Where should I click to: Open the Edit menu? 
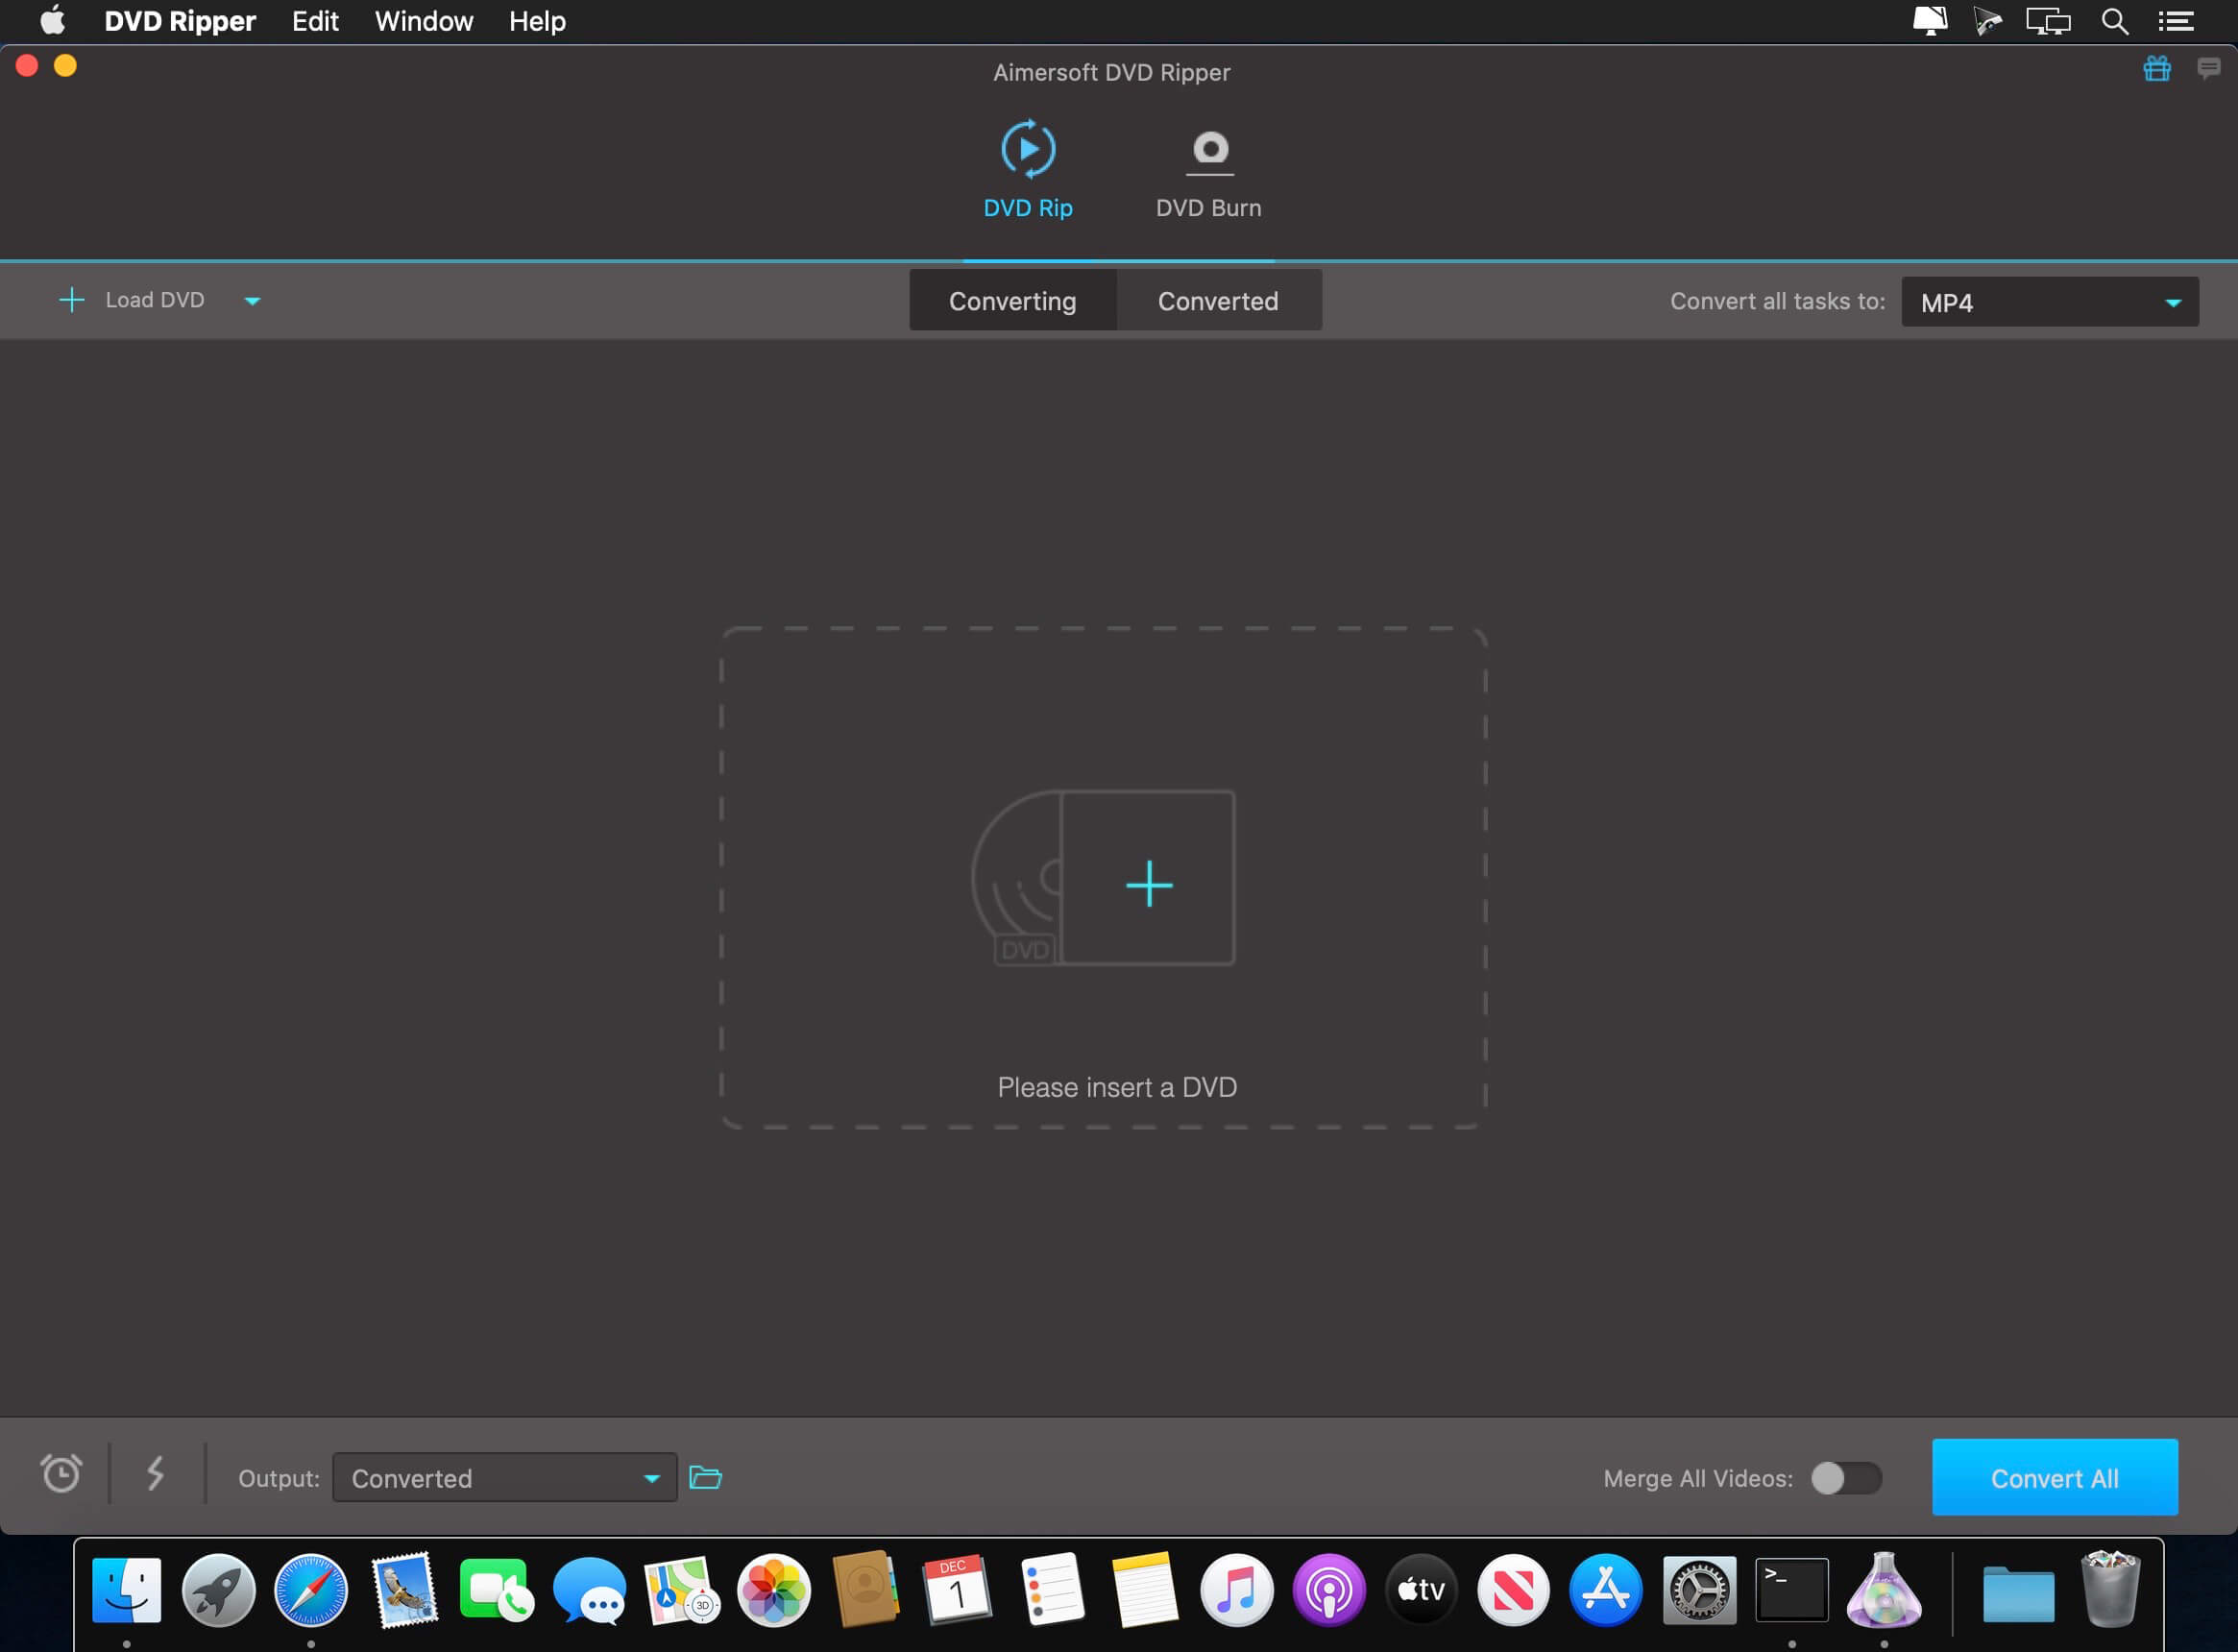click(x=315, y=21)
